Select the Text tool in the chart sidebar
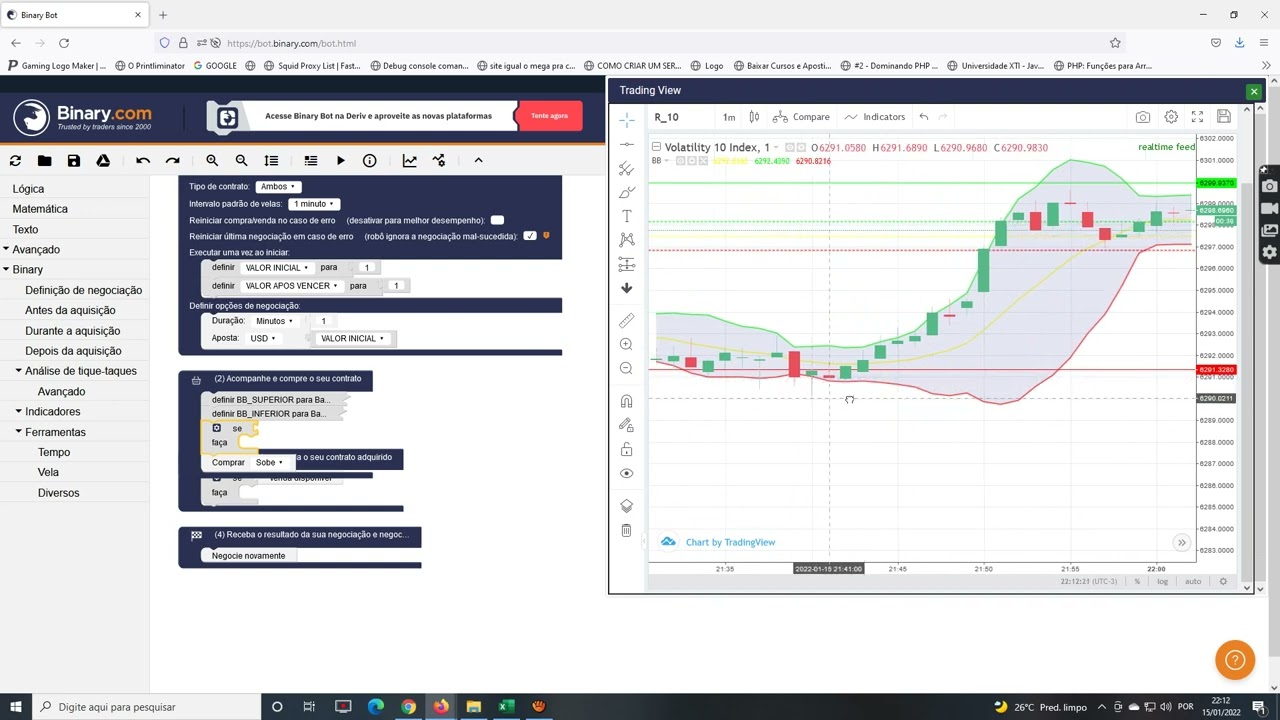1280x720 pixels. [x=626, y=216]
